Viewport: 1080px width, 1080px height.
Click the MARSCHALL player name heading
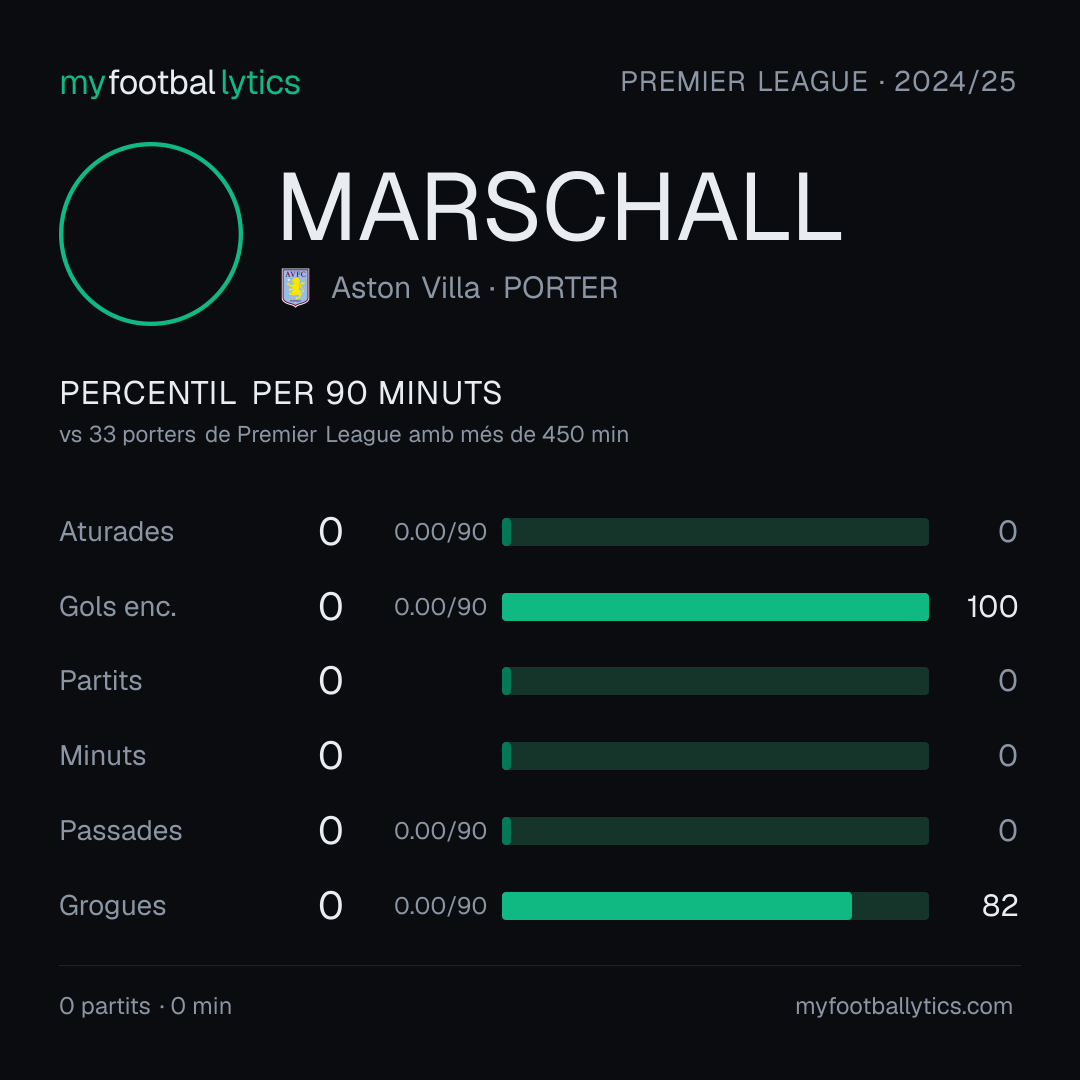[560, 208]
